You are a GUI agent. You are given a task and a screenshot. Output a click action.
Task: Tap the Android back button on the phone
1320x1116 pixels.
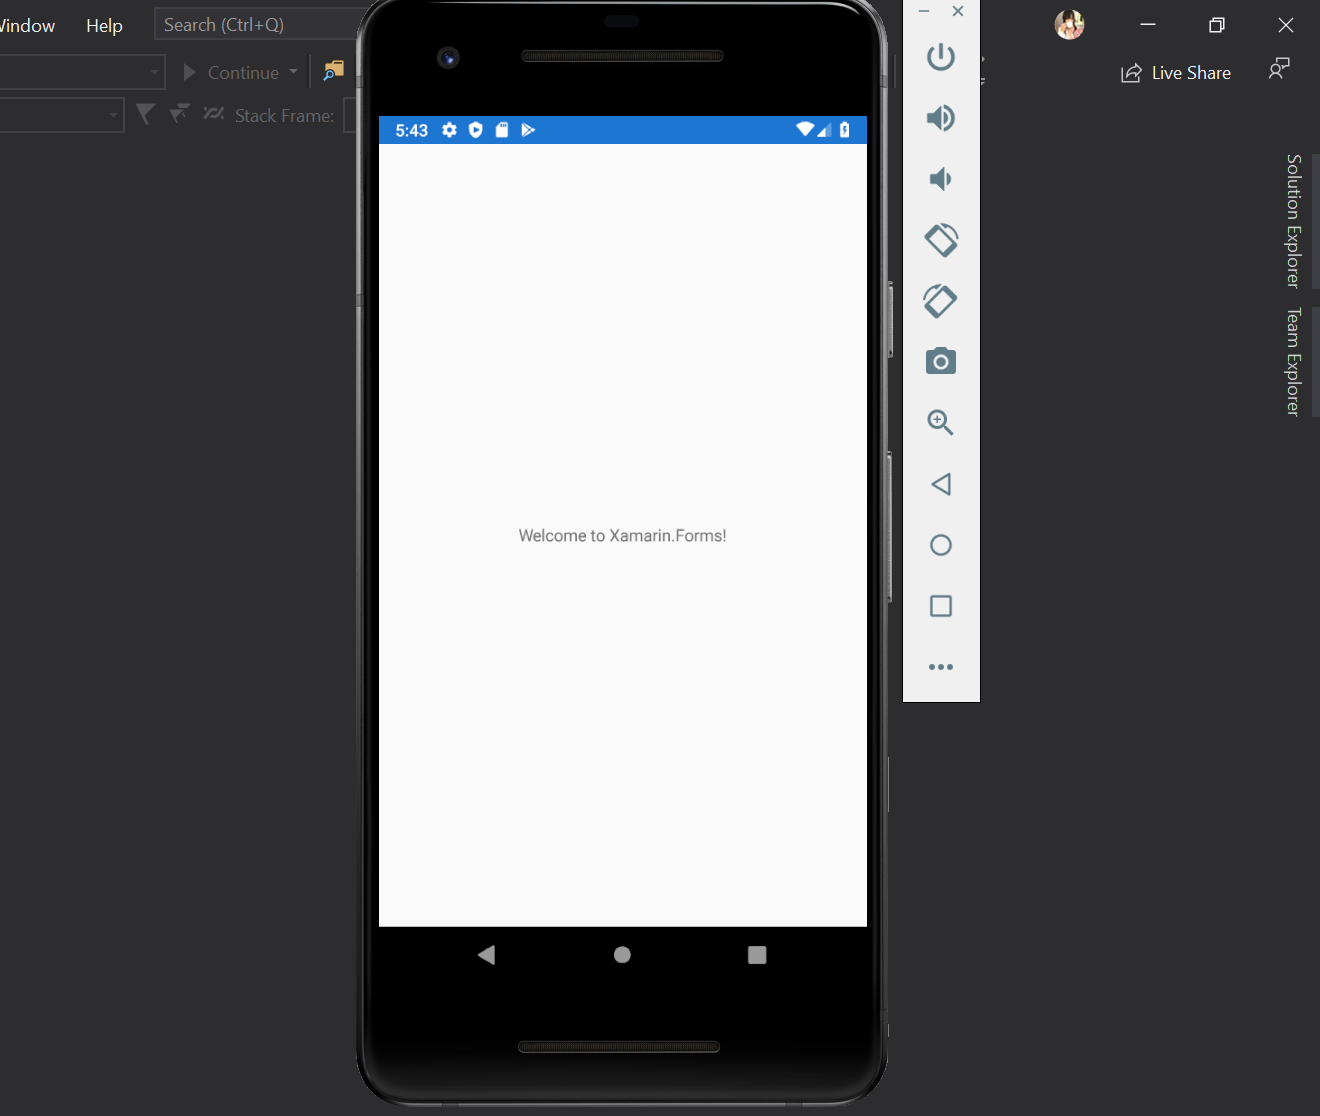487,955
